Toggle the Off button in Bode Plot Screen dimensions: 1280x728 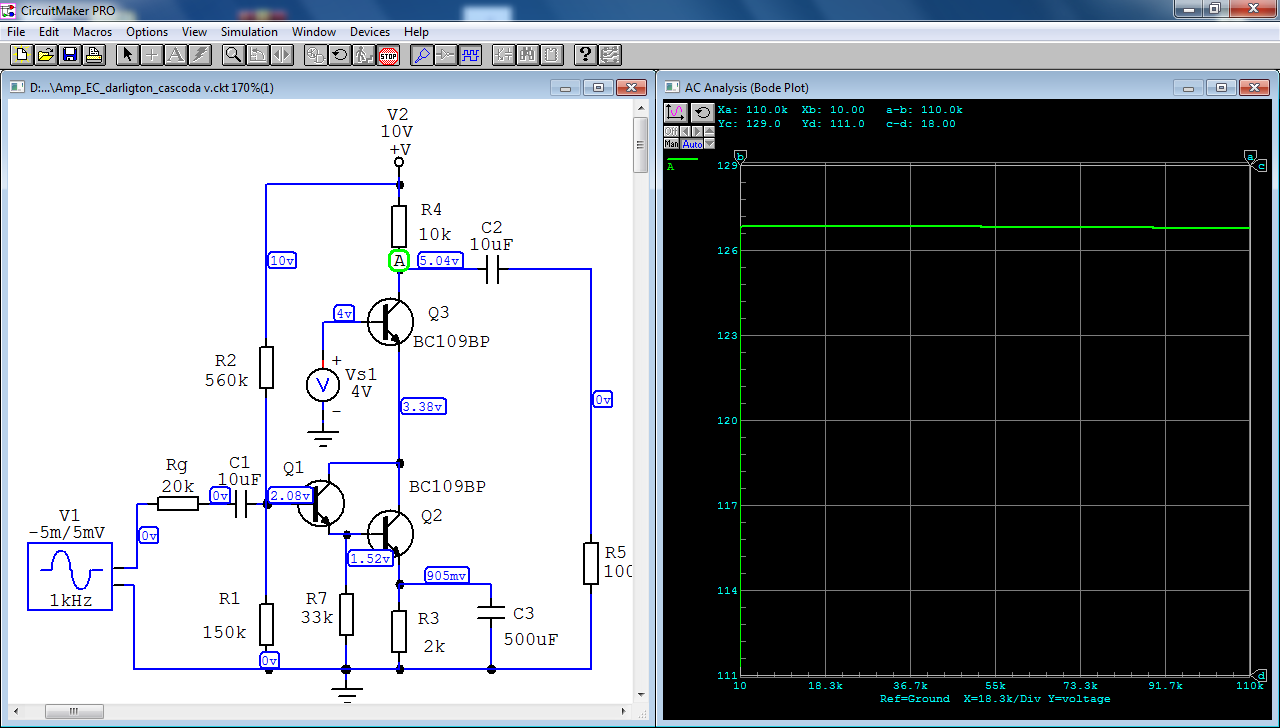671,131
